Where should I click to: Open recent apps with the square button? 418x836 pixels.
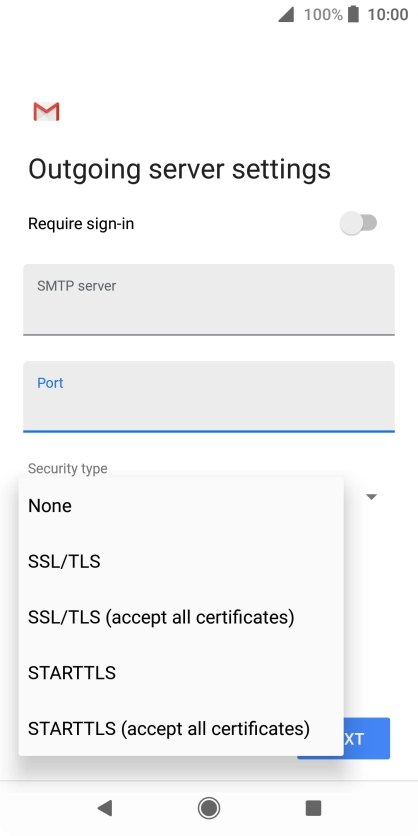pos(314,808)
